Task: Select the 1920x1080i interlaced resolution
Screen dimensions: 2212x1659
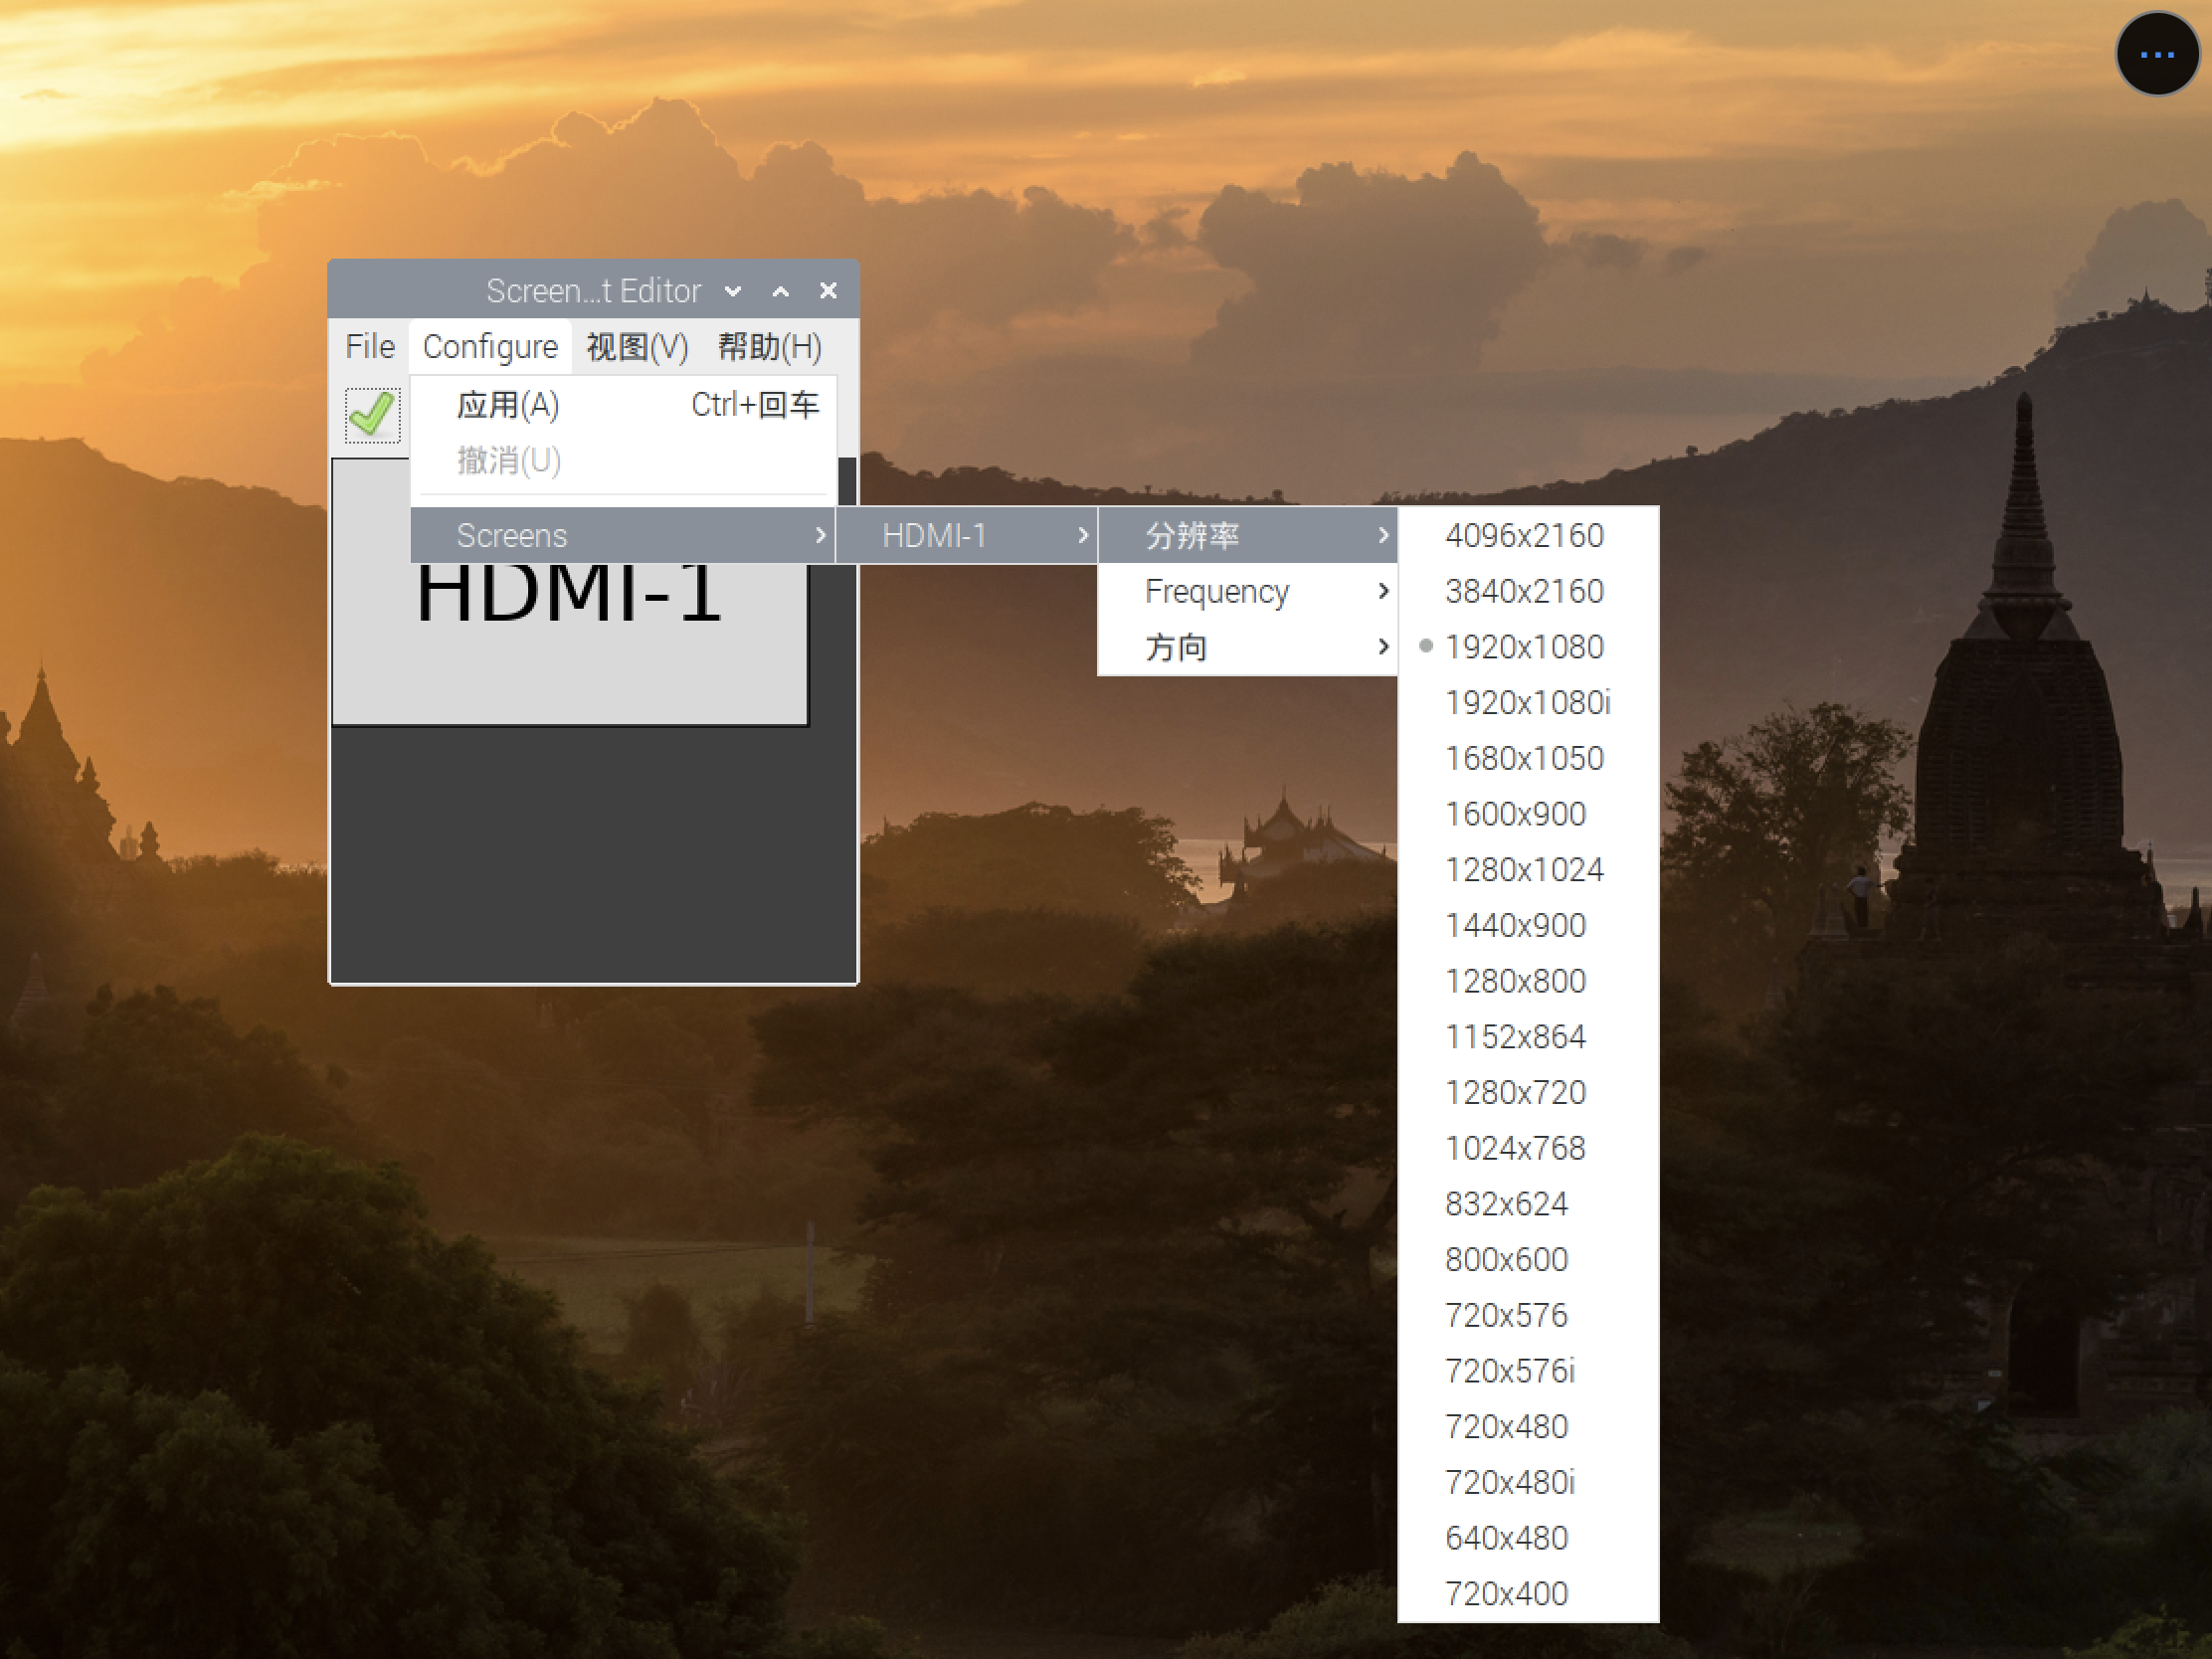Action: (1528, 702)
